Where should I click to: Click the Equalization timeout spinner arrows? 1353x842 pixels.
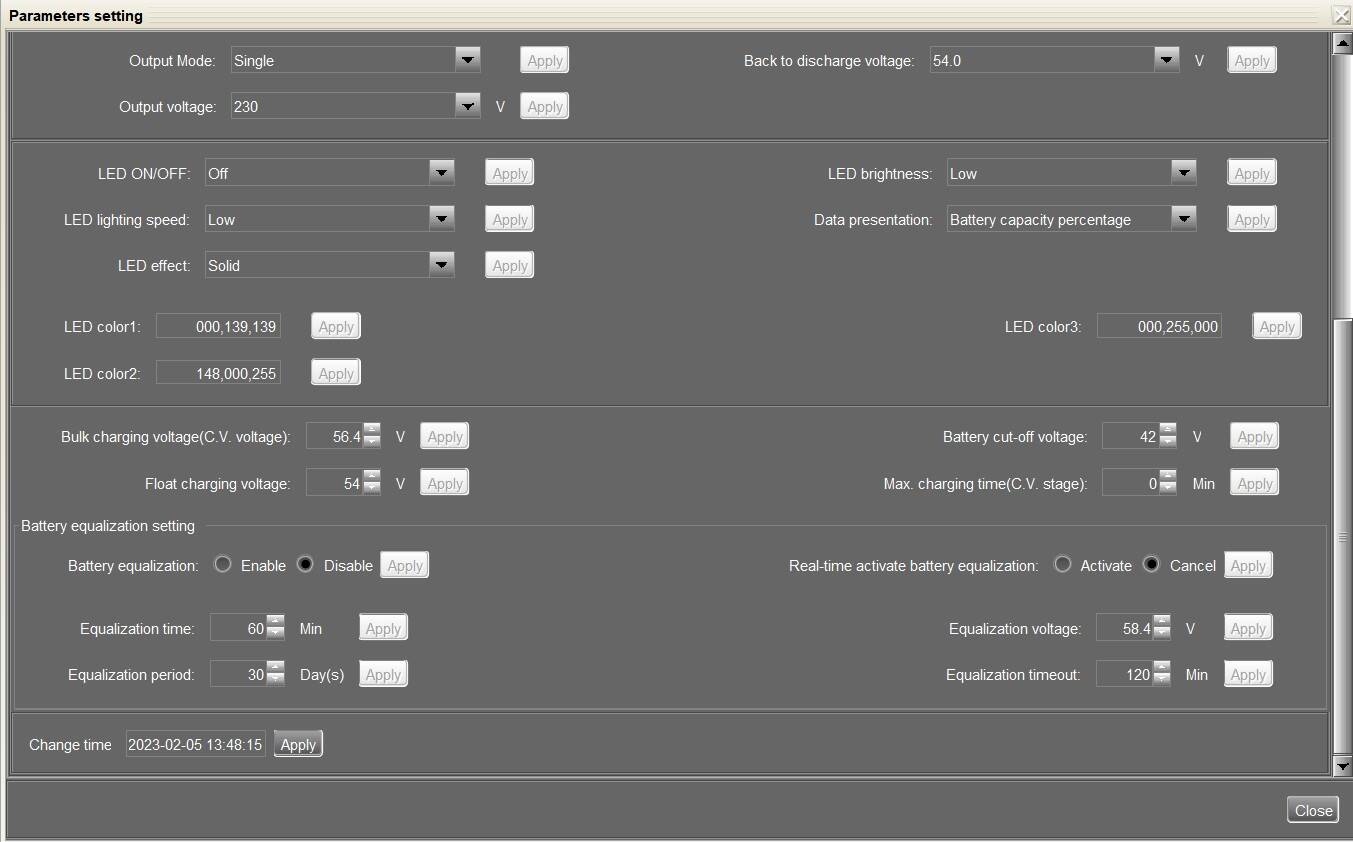[1162, 674]
